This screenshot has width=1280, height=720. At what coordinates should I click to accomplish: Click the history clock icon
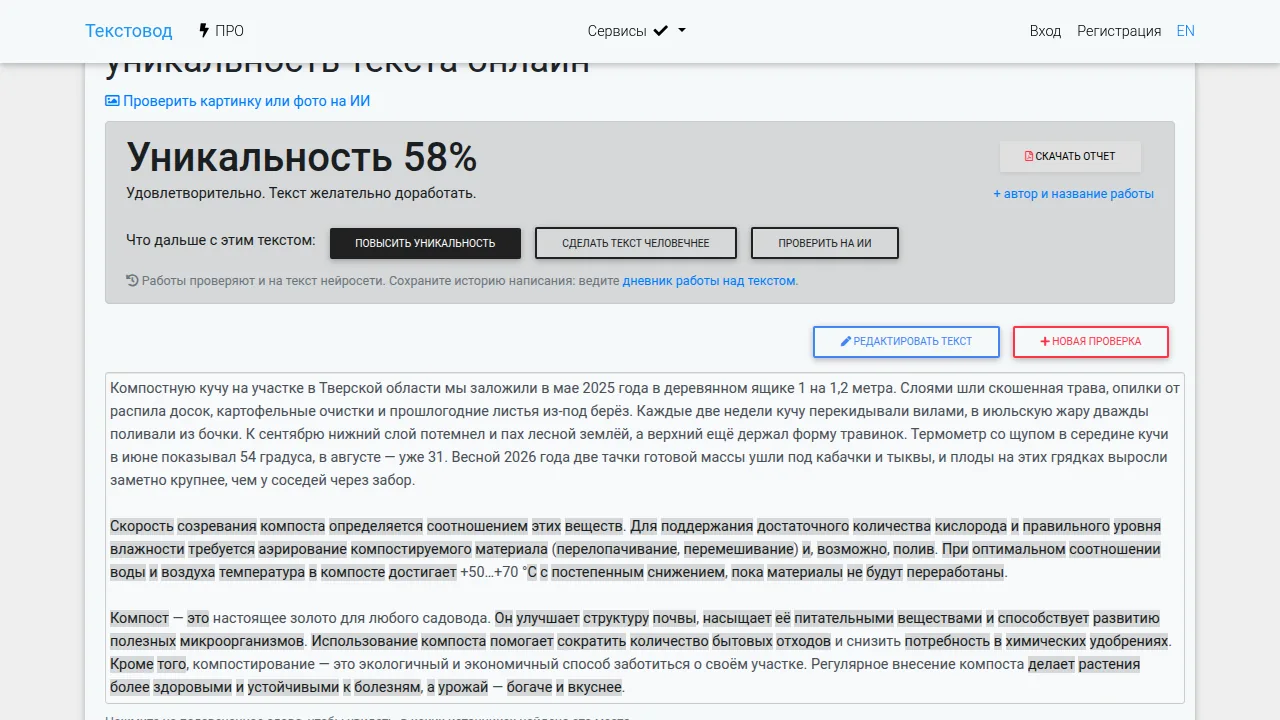tap(132, 281)
